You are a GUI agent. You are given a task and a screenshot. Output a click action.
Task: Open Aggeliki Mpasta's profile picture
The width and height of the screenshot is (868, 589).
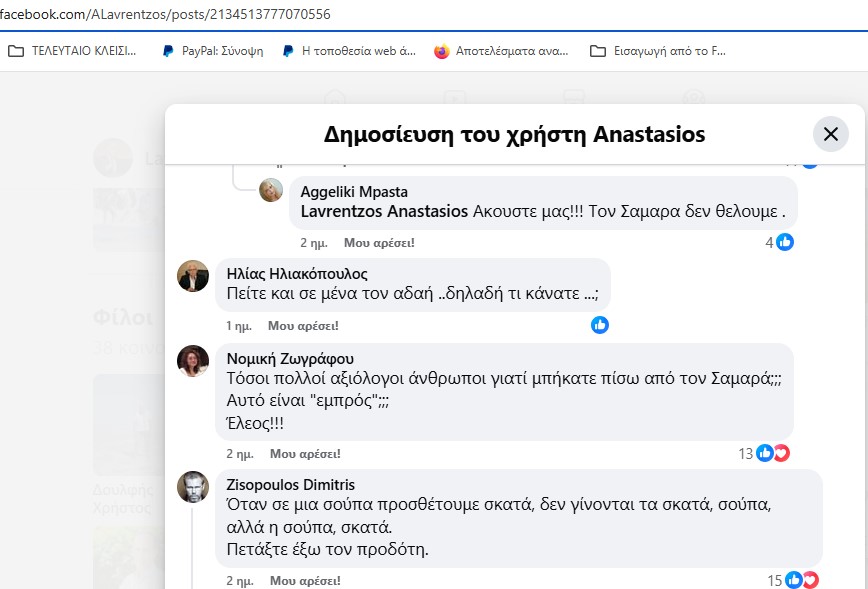(271, 190)
